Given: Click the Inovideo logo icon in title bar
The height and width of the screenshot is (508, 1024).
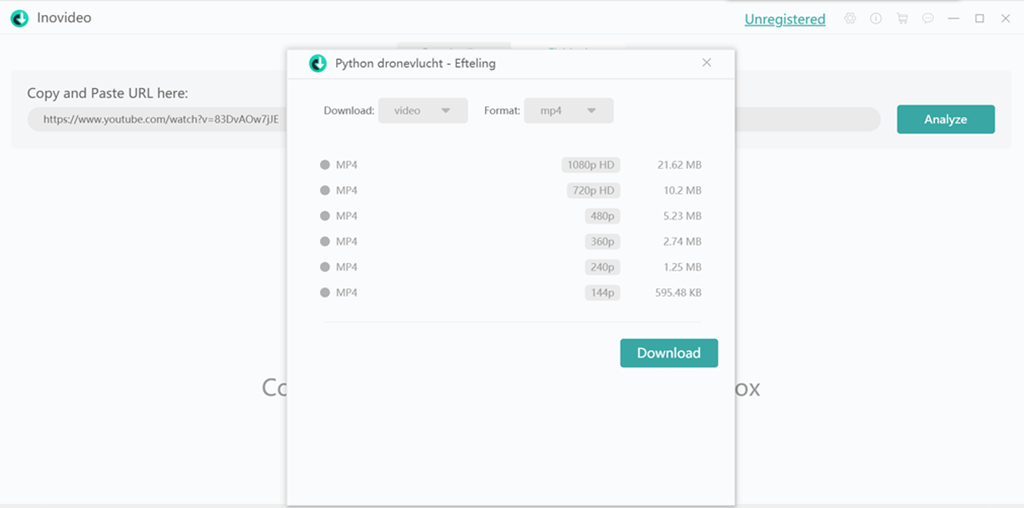Looking at the screenshot, I should [20, 19].
